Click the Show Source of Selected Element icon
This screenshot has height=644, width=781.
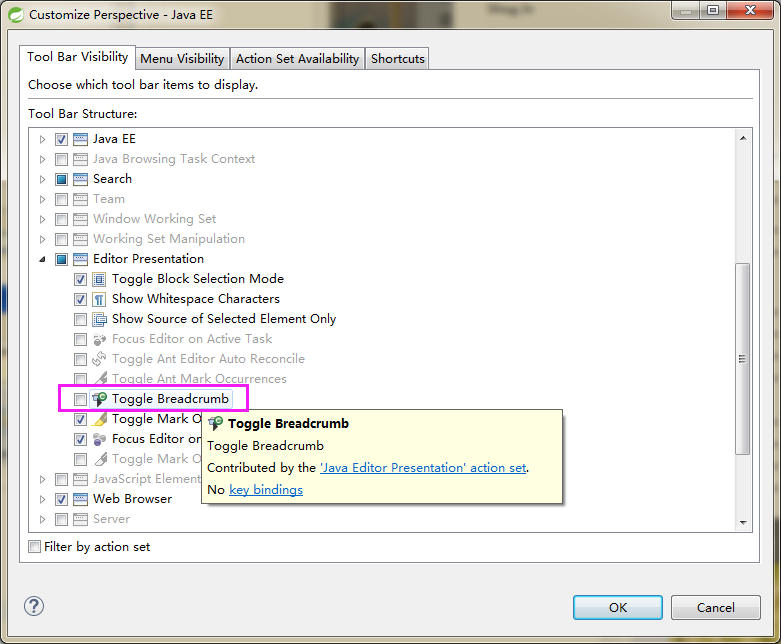click(x=99, y=319)
